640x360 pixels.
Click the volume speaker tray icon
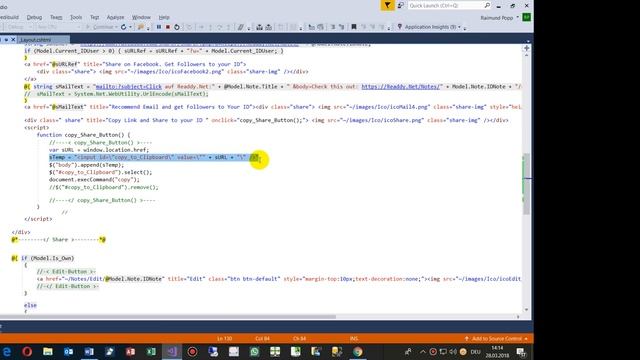pyautogui.click(x=453, y=351)
